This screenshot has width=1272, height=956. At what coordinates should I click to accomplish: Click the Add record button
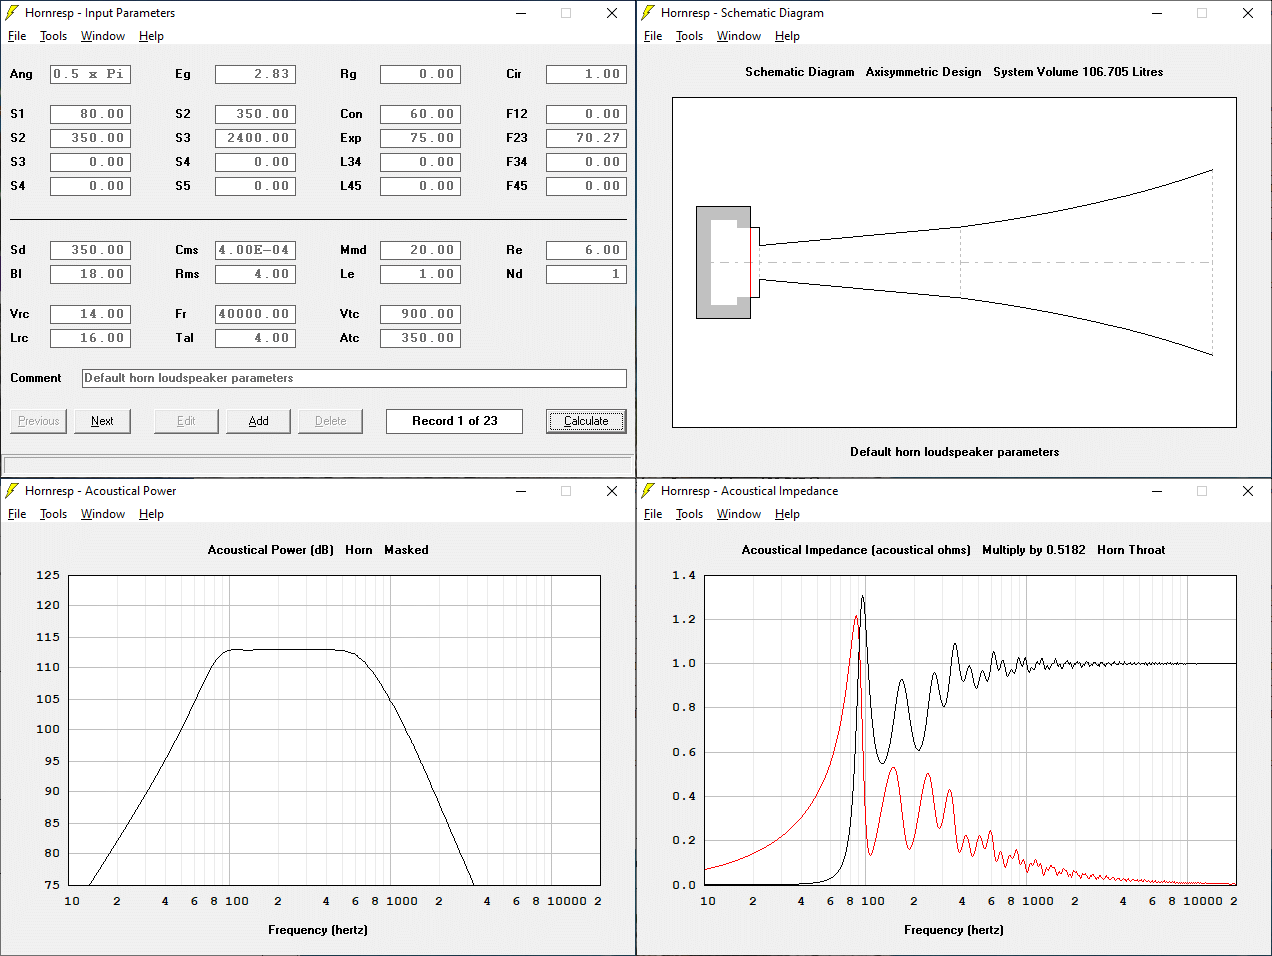click(x=258, y=421)
